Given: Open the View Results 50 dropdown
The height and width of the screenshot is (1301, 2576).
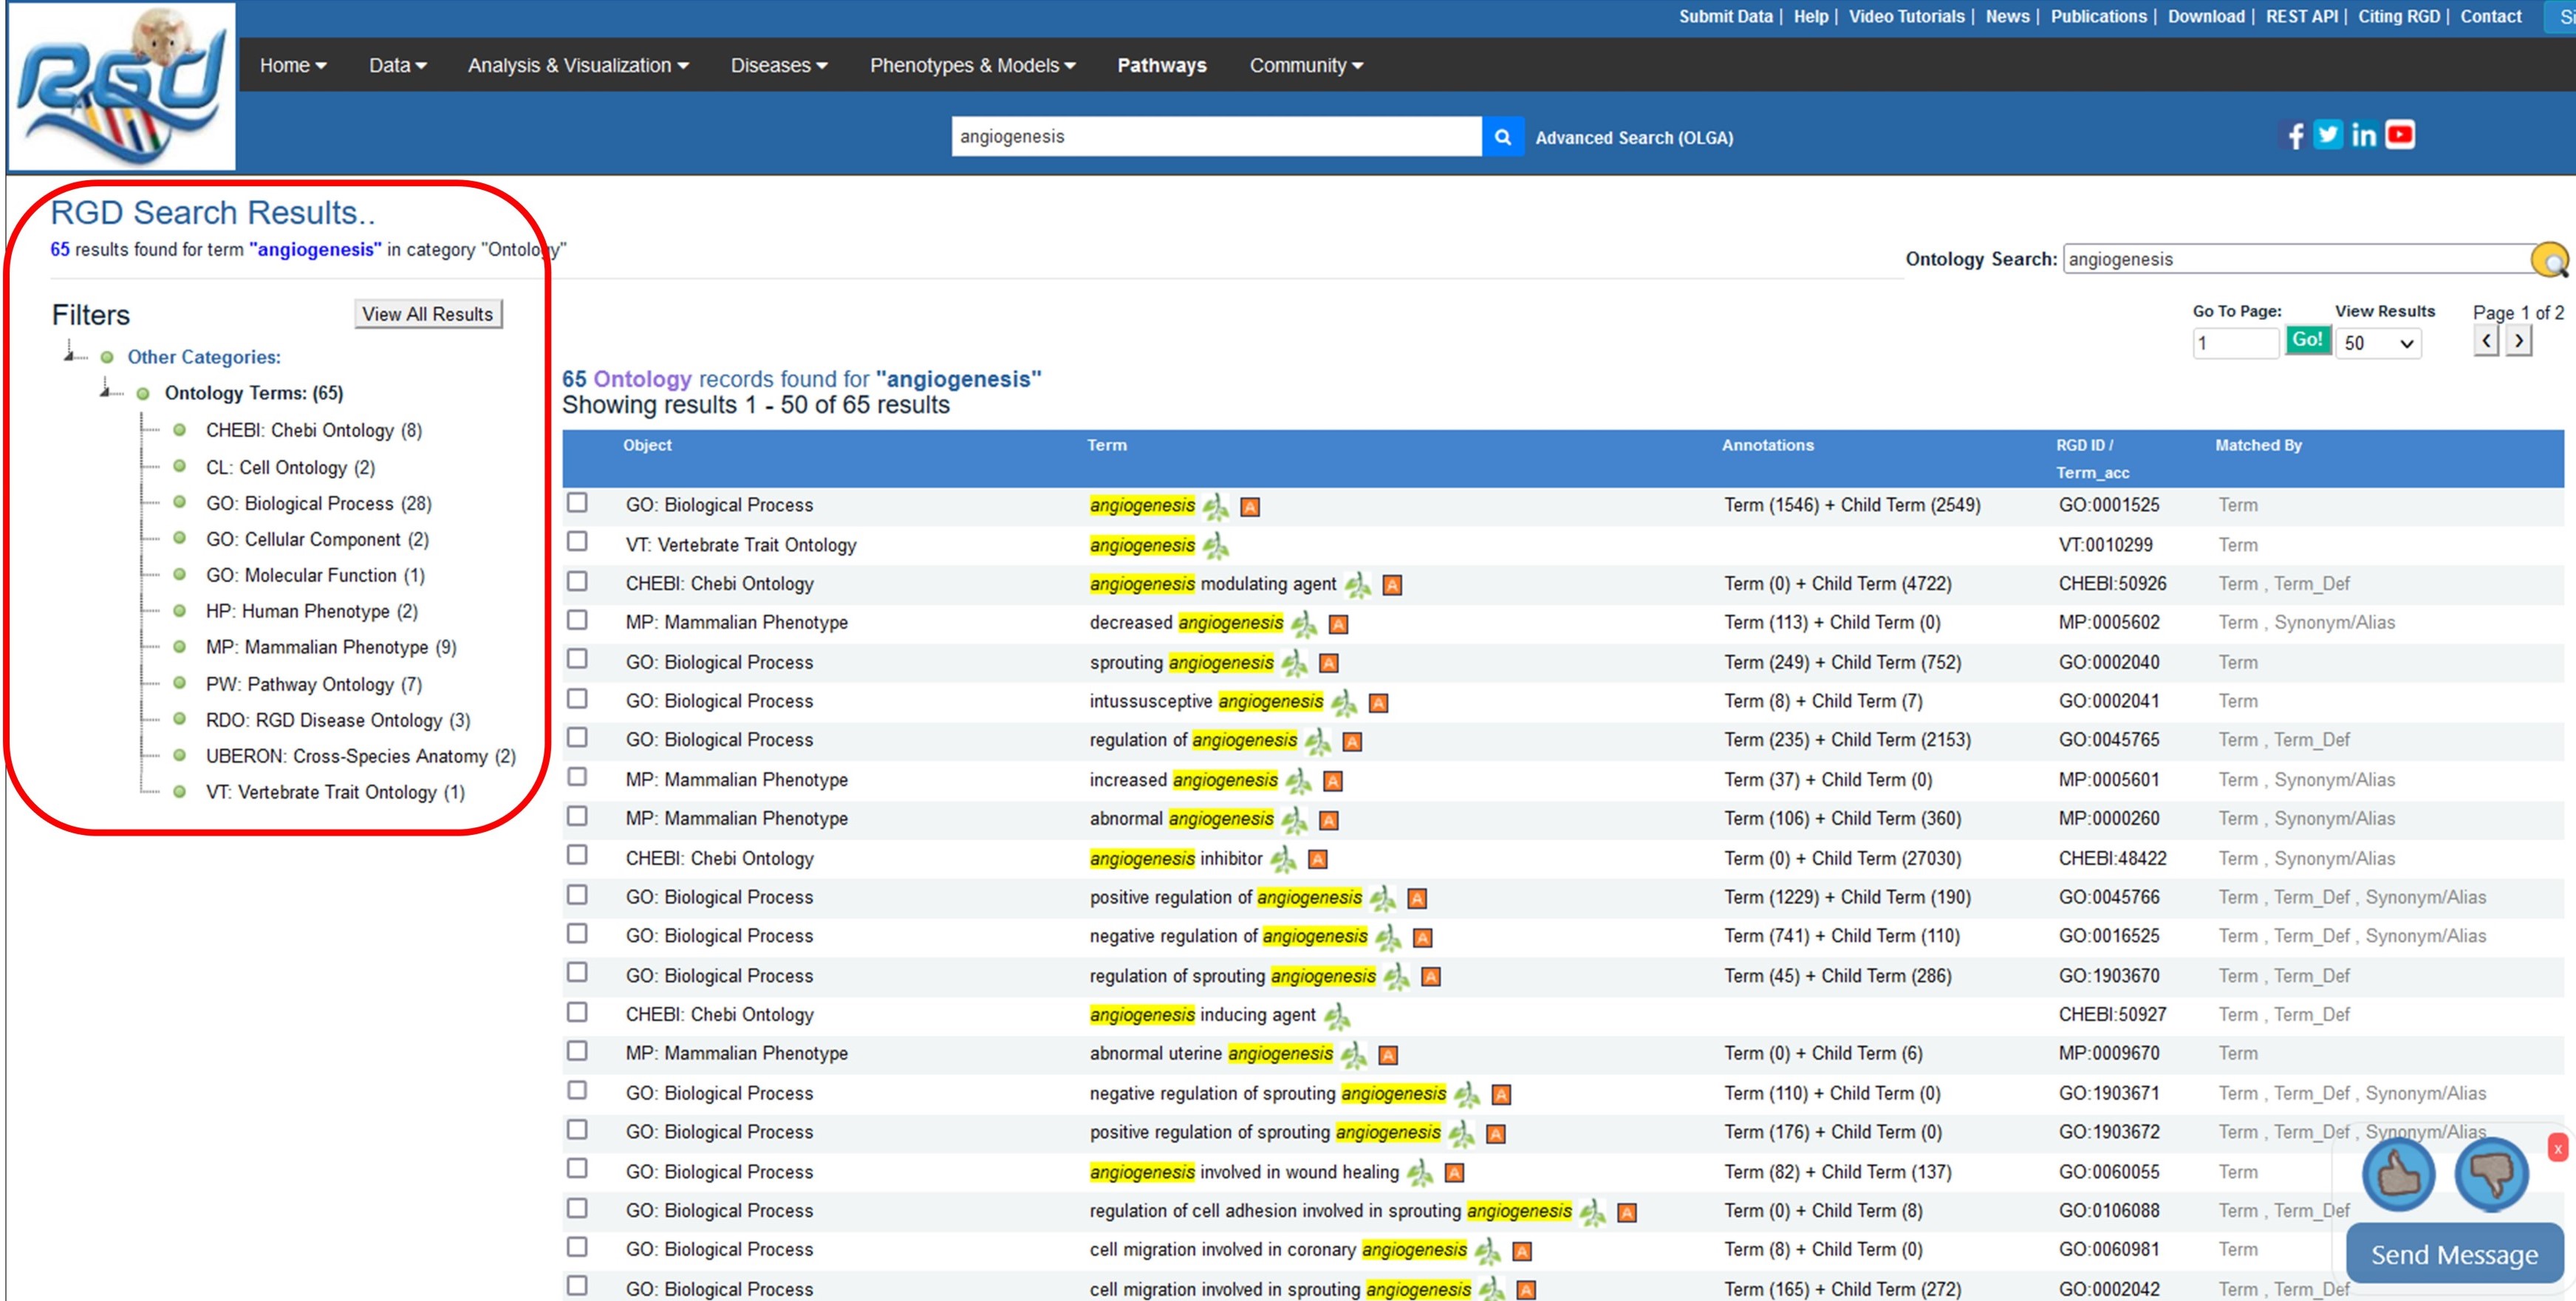Looking at the screenshot, I should [2378, 343].
